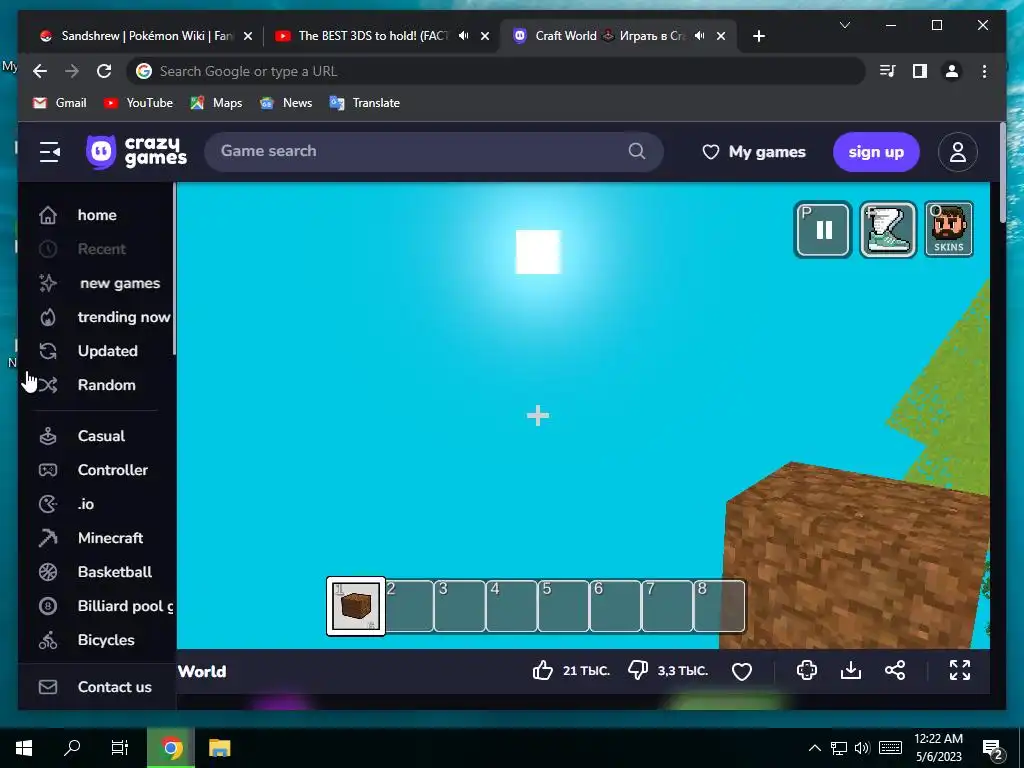Open File Explorer from taskbar
This screenshot has width=1024, height=768.
219,747
